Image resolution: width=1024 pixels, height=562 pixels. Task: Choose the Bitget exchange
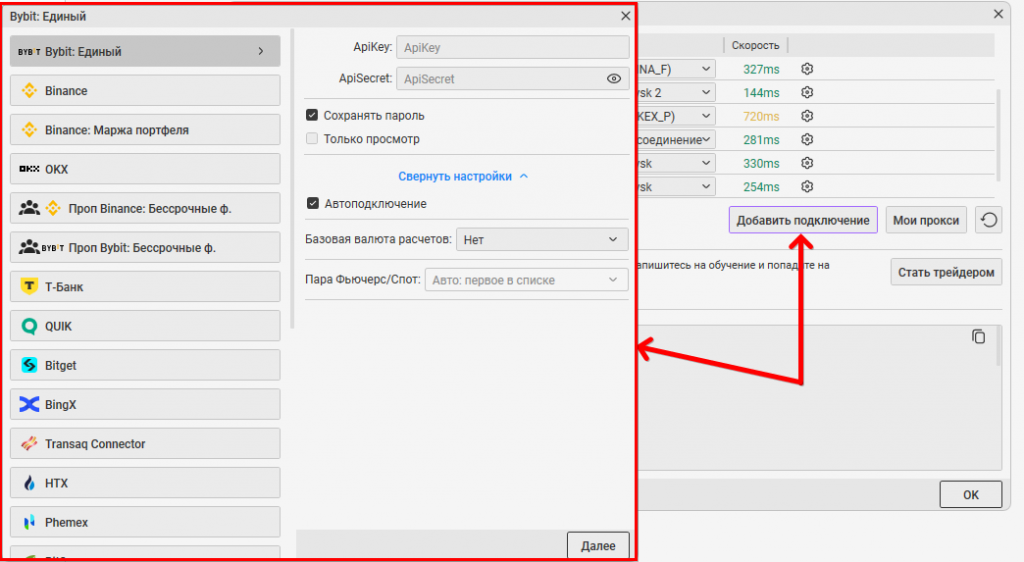click(x=145, y=364)
